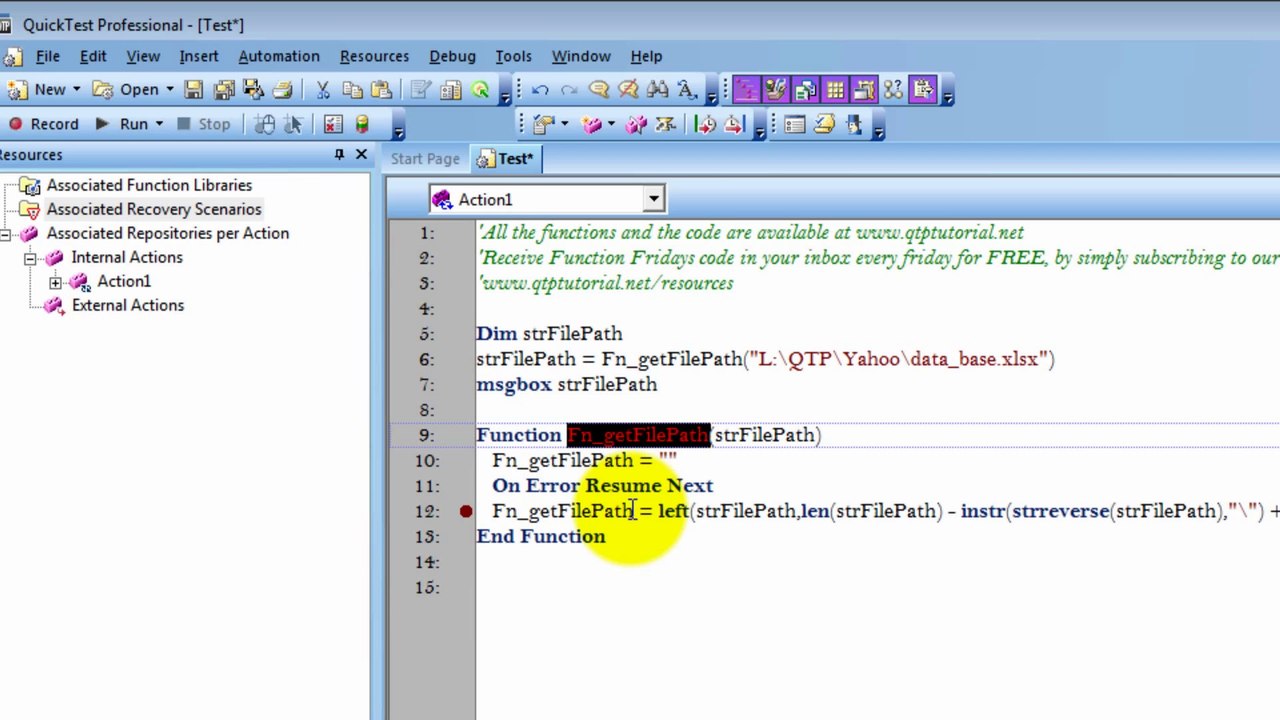Toggle the last highlighted clipboard pane button
Screen dimensions: 1280x720
point(922,90)
